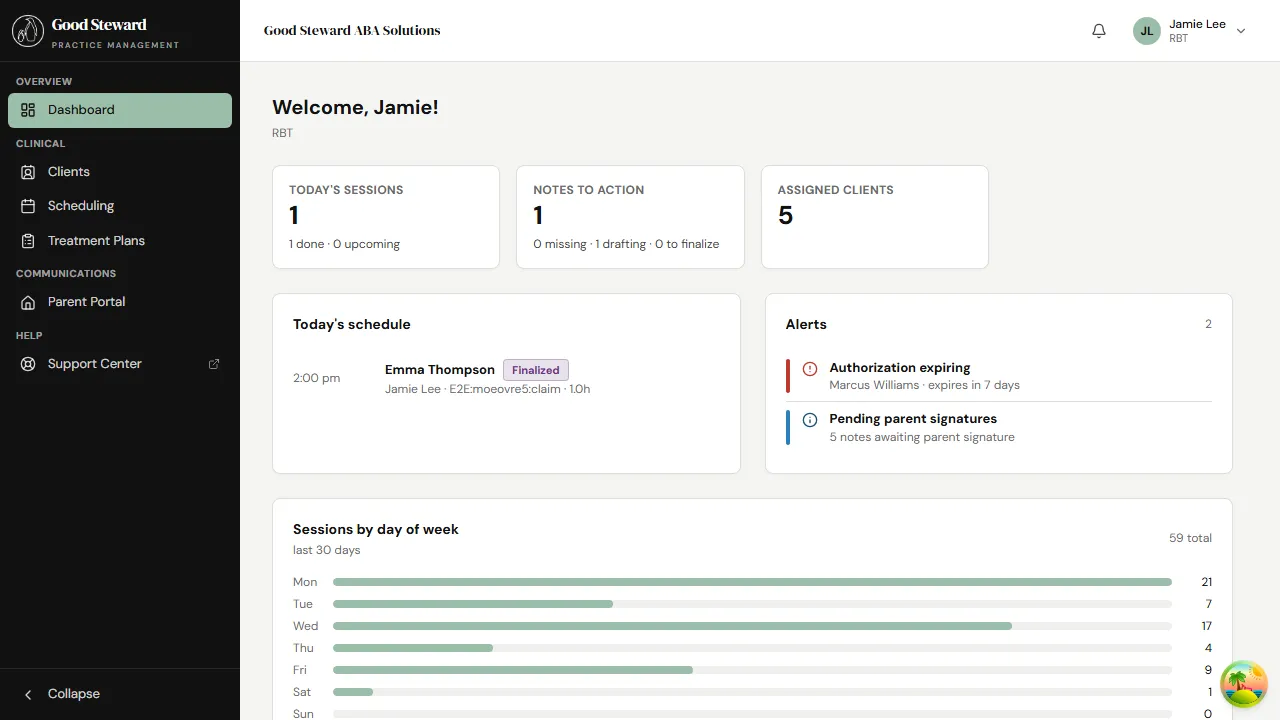Open Support Center from the Help section

point(94,363)
